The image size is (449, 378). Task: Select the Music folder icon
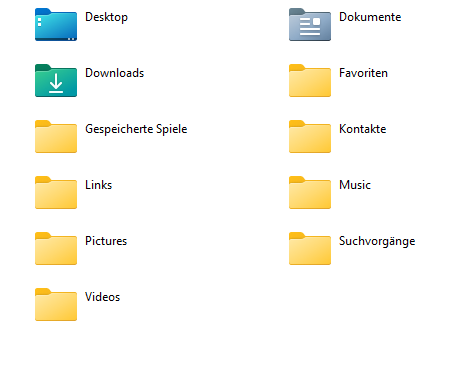(310, 193)
